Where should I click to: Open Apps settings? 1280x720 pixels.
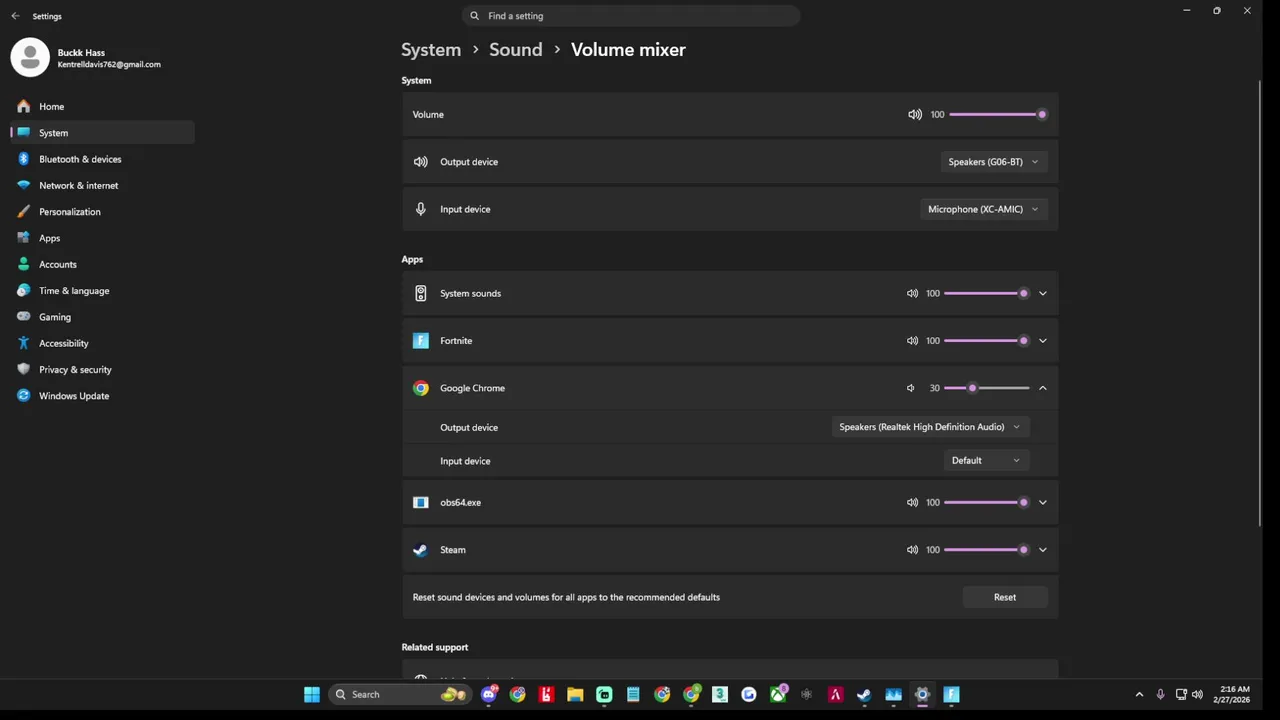(102, 238)
